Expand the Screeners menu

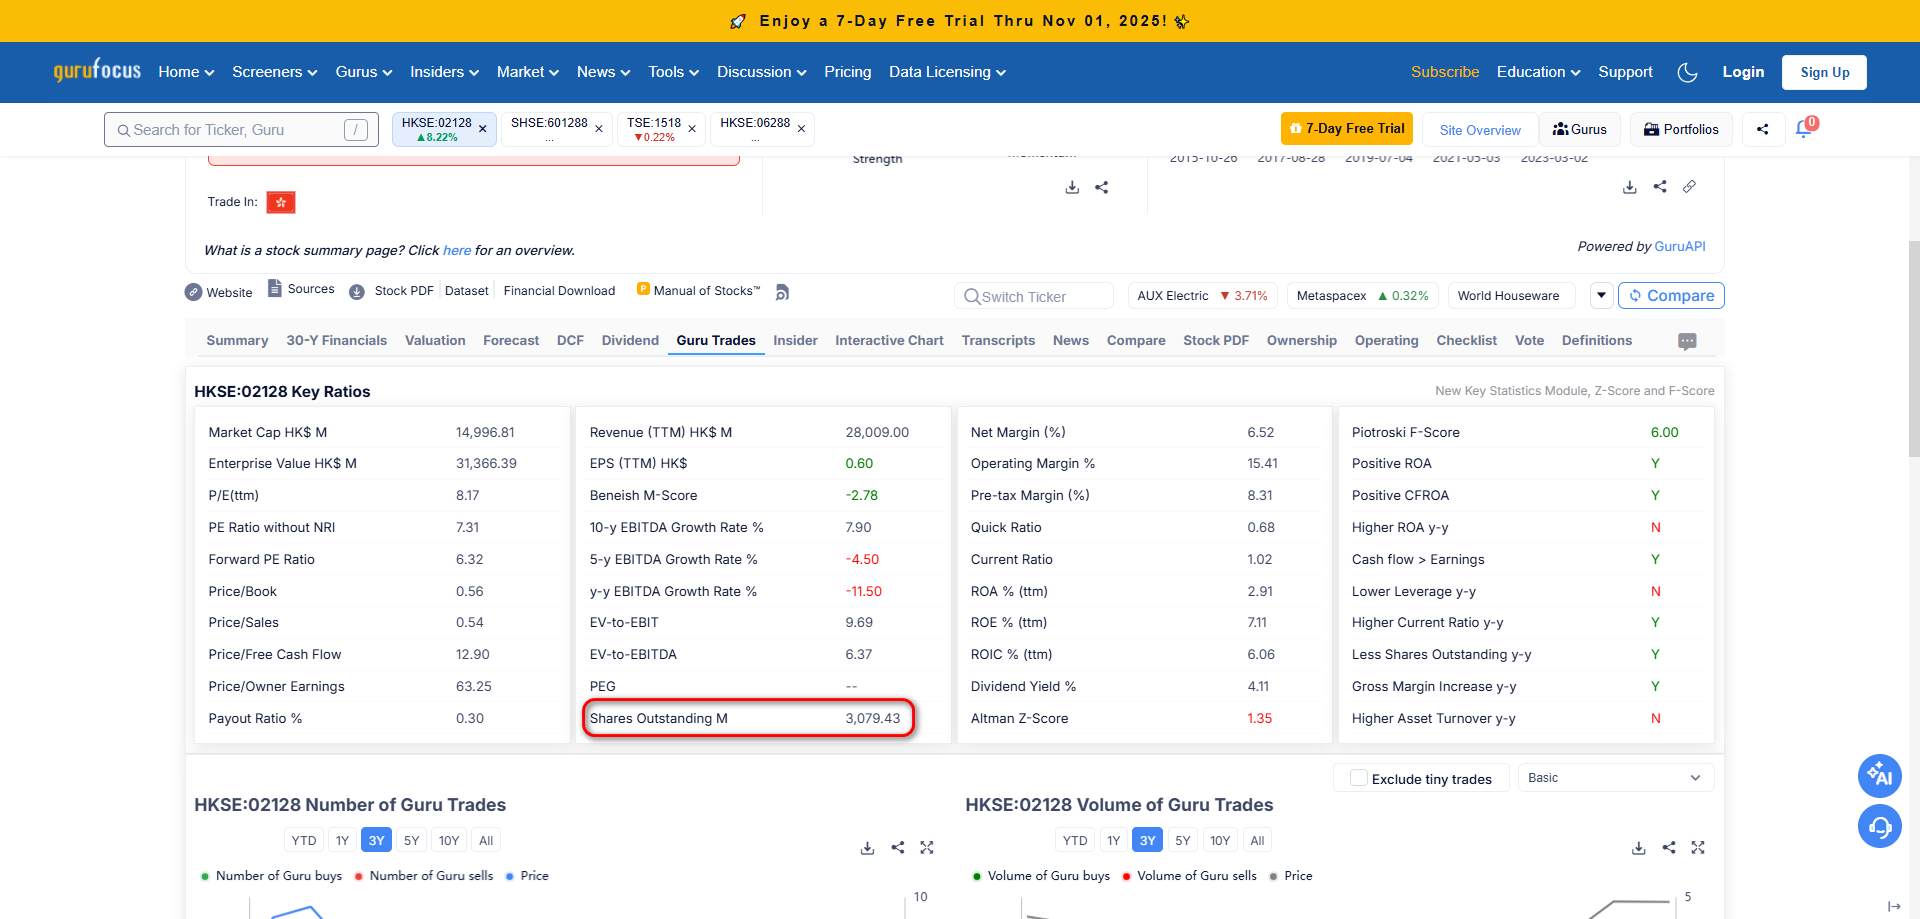274,72
